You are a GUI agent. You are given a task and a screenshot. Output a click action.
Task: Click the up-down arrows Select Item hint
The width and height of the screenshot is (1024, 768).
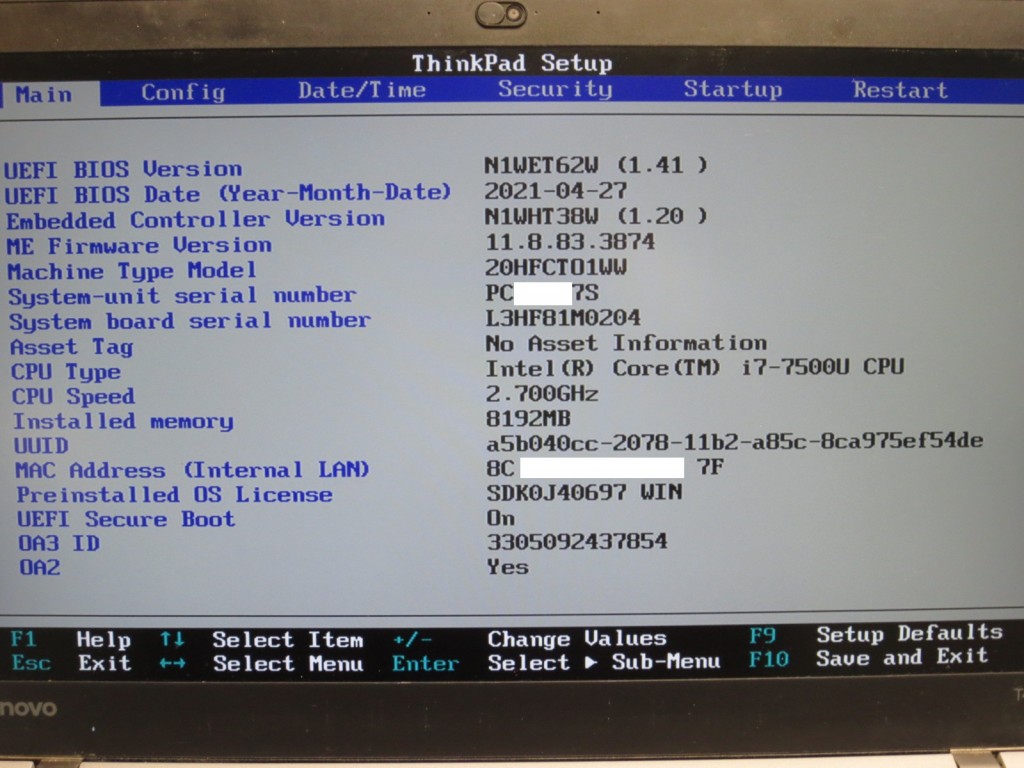tap(261, 640)
